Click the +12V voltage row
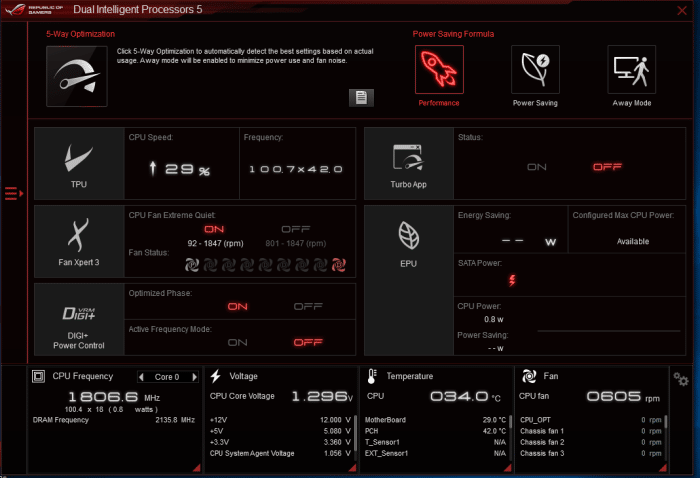This screenshot has height=478, width=700. point(280,420)
